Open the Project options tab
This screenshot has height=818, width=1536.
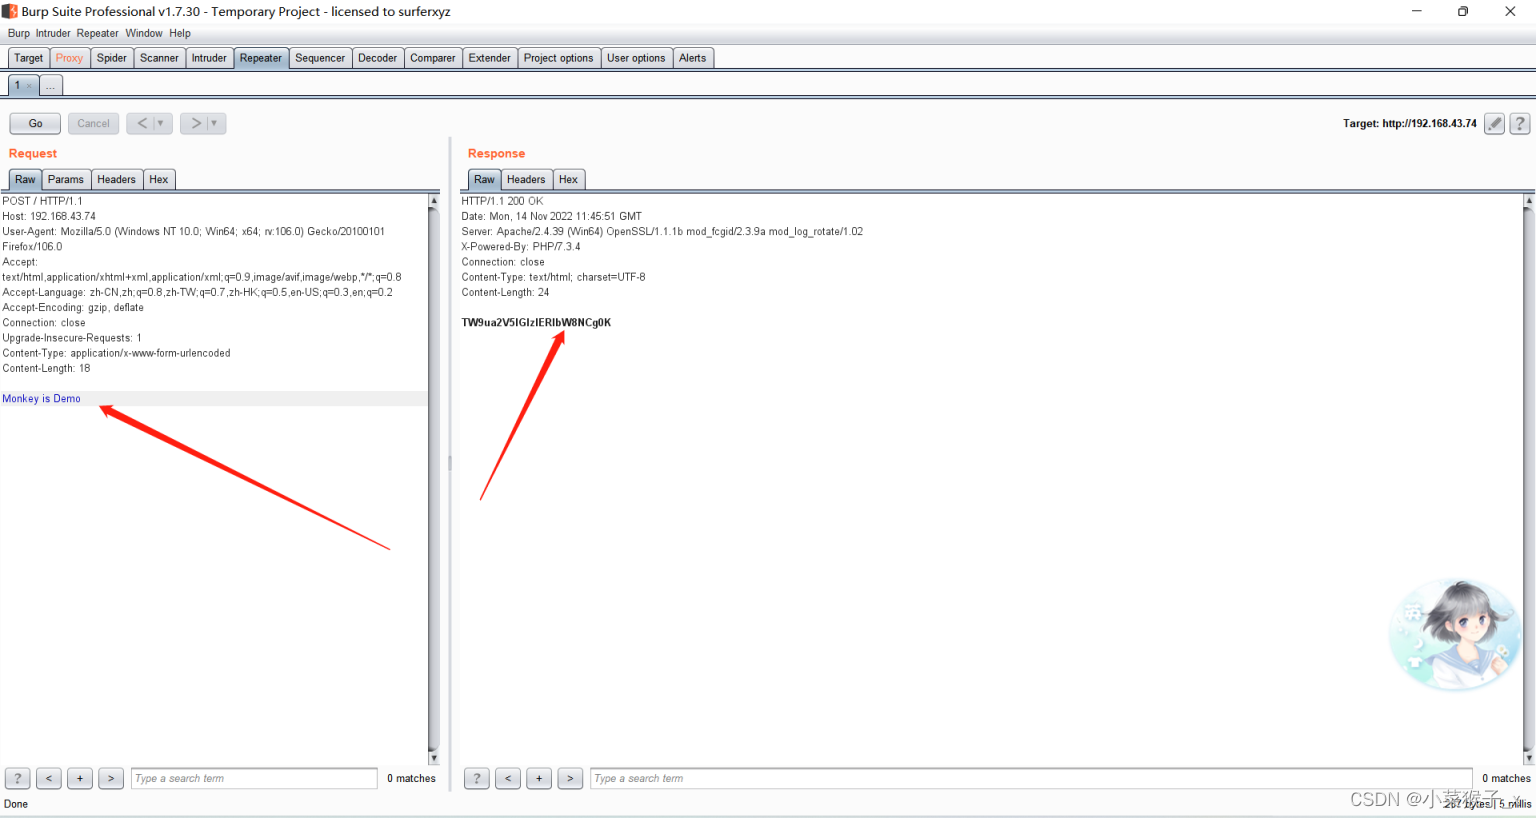pyautogui.click(x=559, y=58)
